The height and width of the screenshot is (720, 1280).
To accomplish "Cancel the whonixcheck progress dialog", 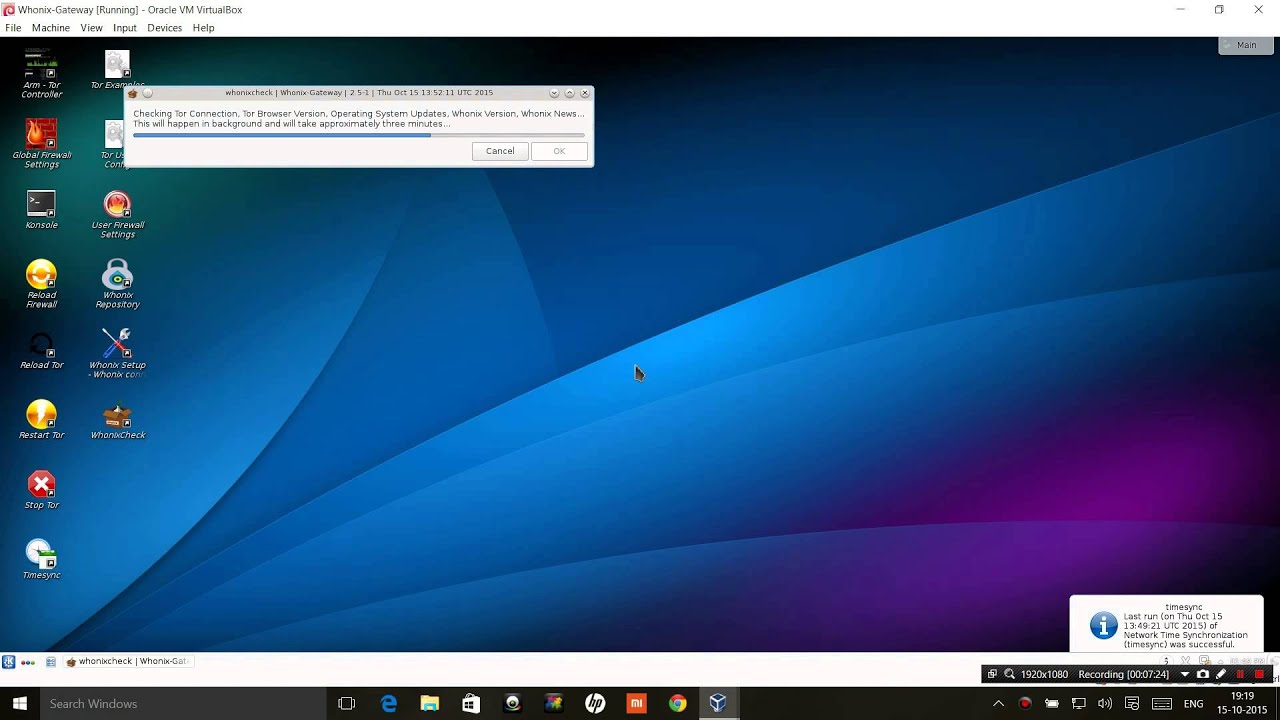I will (x=500, y=151).
